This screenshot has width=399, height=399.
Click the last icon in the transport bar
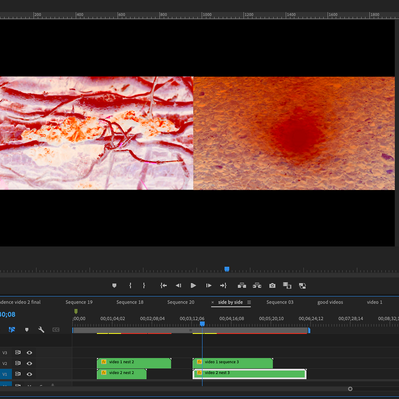click(302, 286)
